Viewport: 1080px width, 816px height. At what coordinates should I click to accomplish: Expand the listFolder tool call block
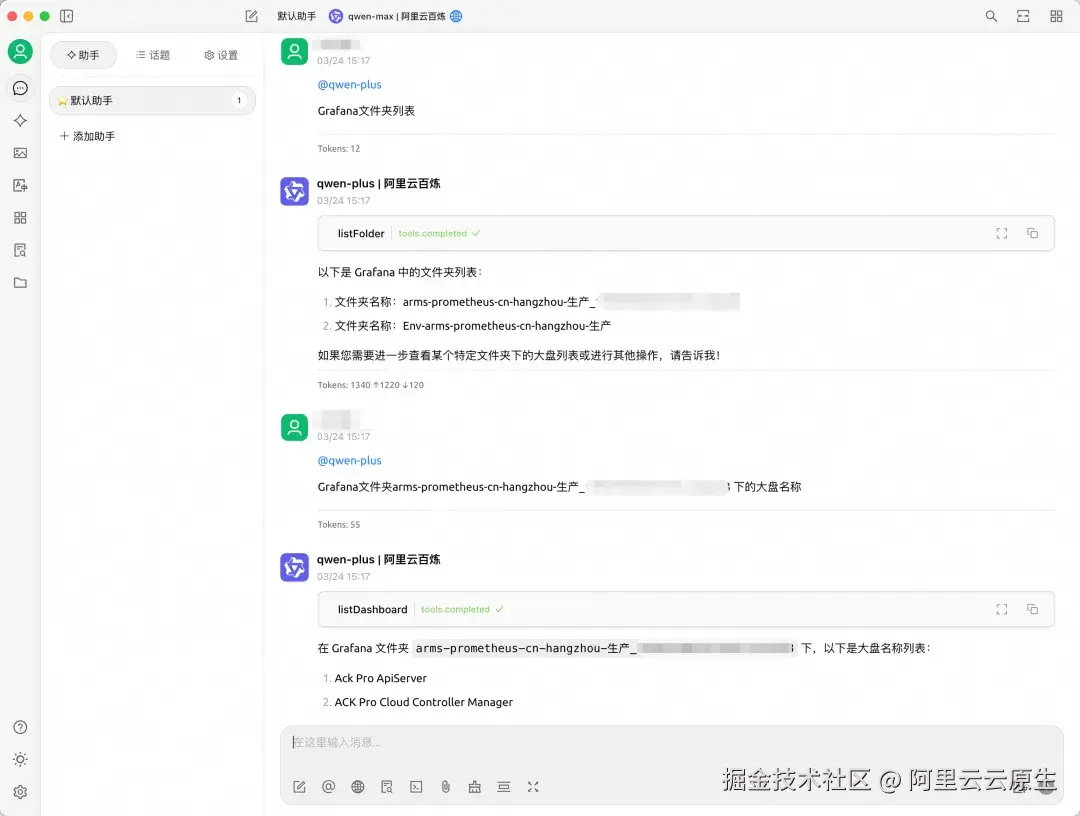[x=686, y=233]
